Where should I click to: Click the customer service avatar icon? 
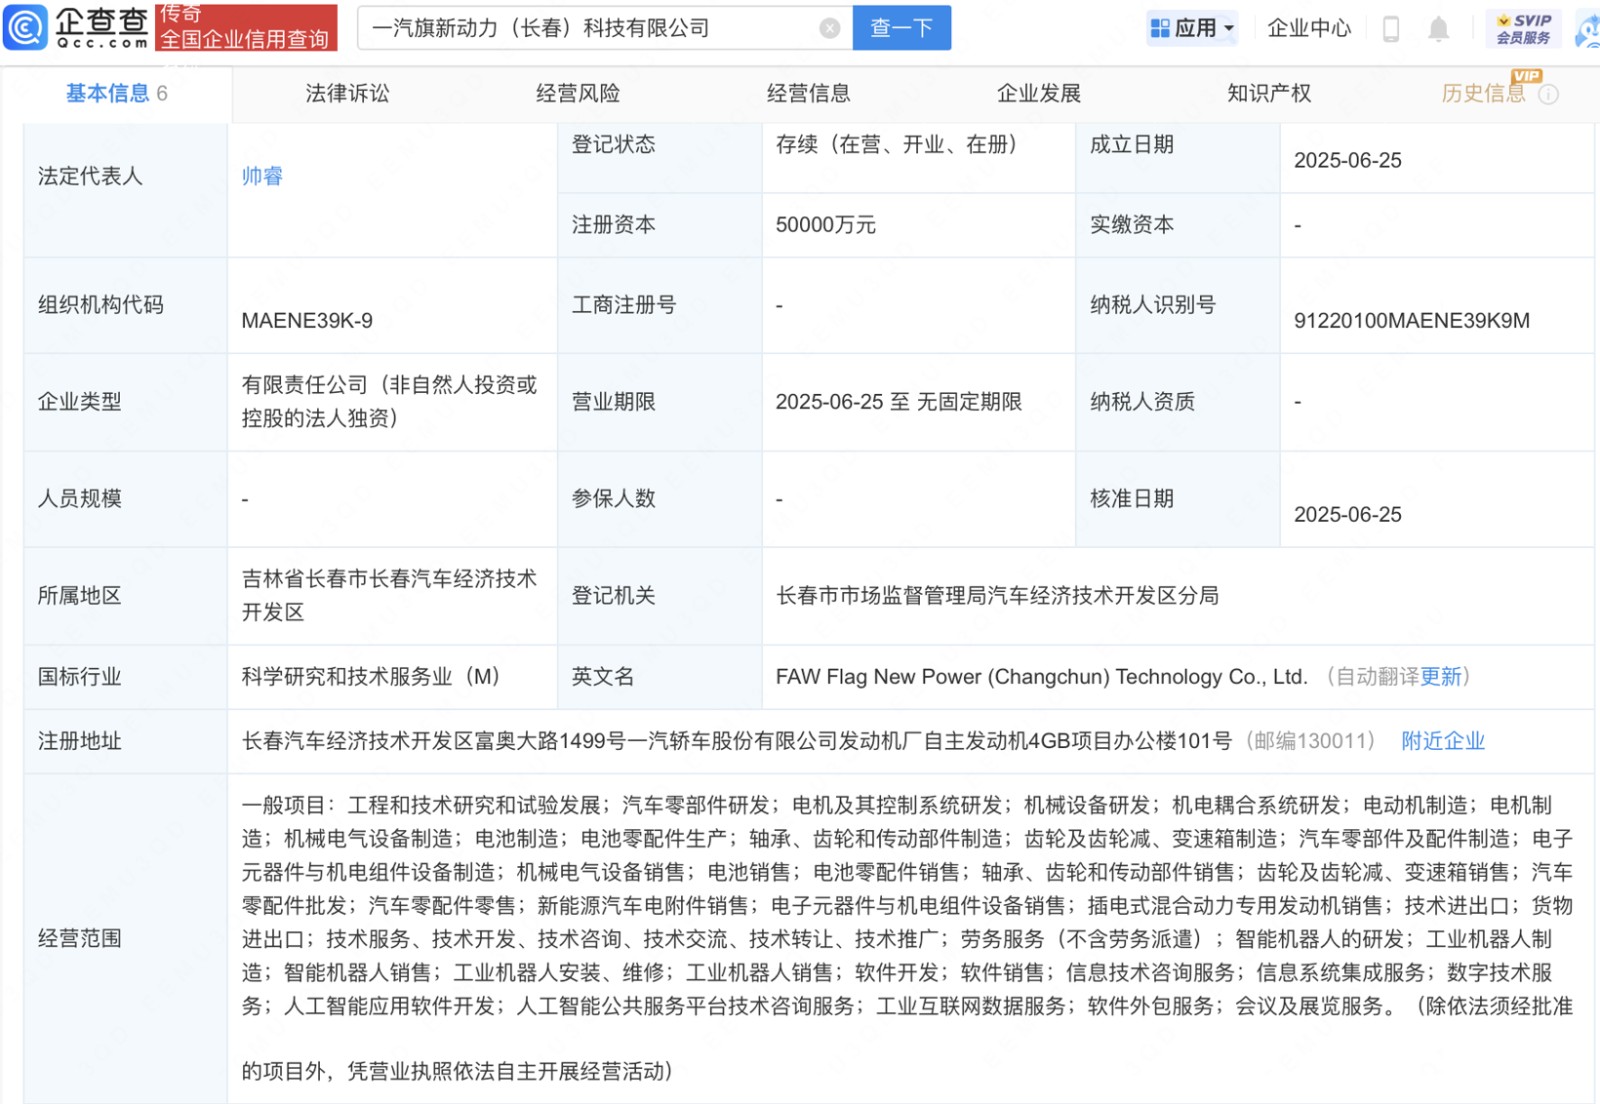coord(1588,29)
